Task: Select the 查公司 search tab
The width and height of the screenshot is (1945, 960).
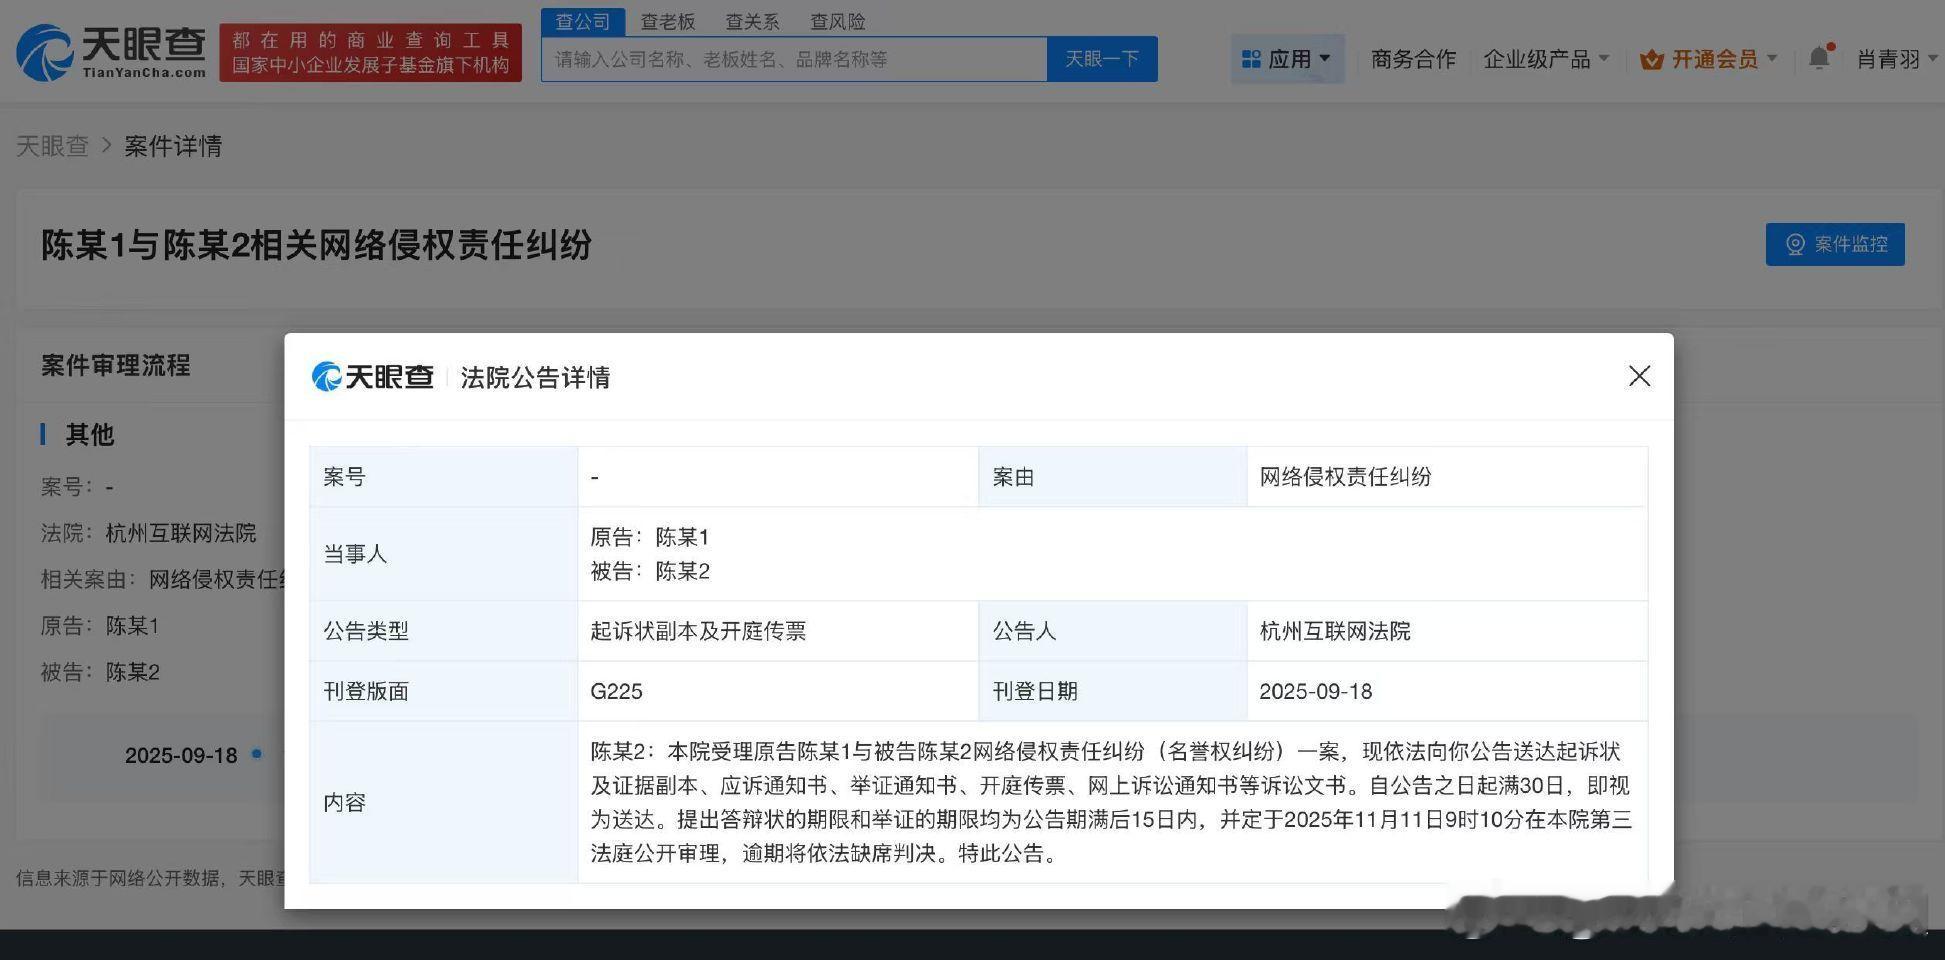Action: click(583, 22)
